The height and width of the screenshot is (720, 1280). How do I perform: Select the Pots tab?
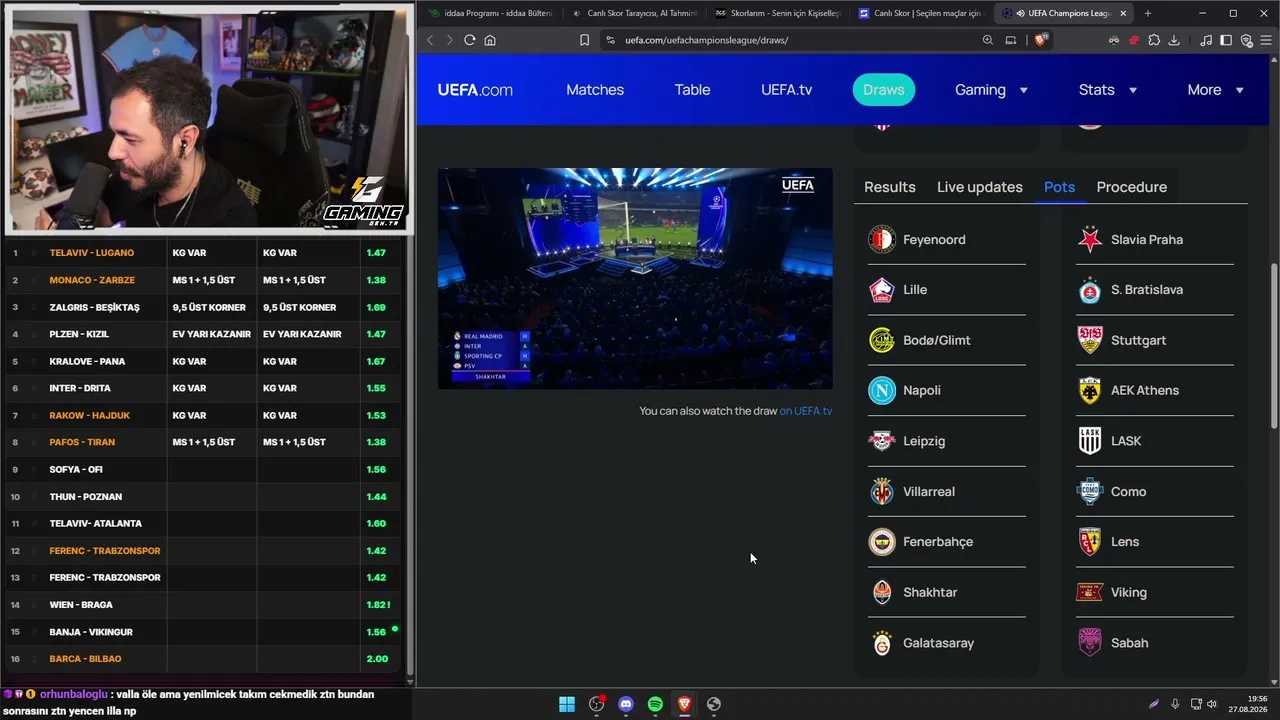click(1059, 187)
